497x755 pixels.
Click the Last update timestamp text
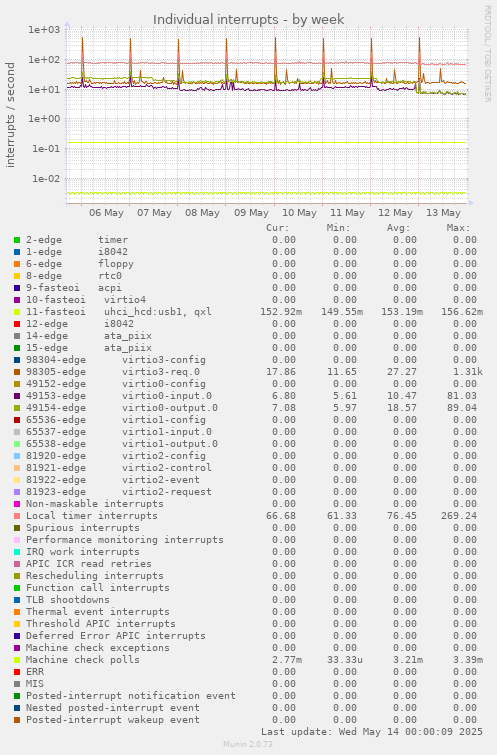pyautogui.click(x=372, y=732)
